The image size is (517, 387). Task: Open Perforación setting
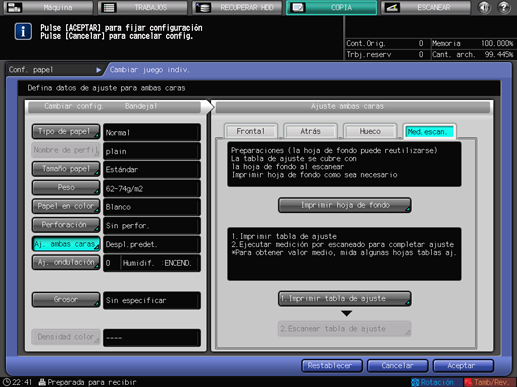coord(66,225)
